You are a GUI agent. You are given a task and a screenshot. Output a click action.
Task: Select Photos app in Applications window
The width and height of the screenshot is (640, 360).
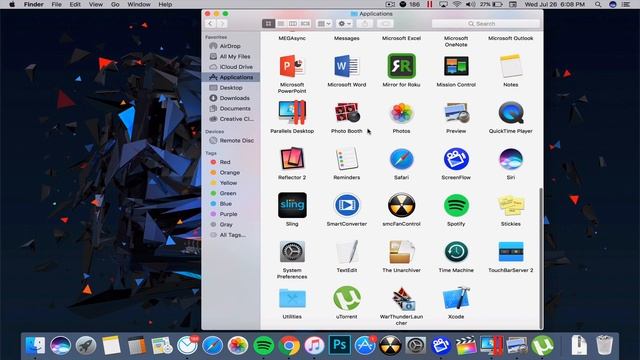click(401, 113)
